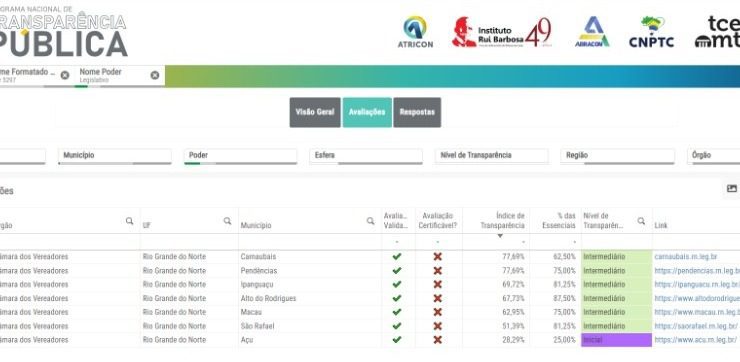The image size is (740, 362).
Task: Click the Município column search icon
Action: click(x=370, y=221)
